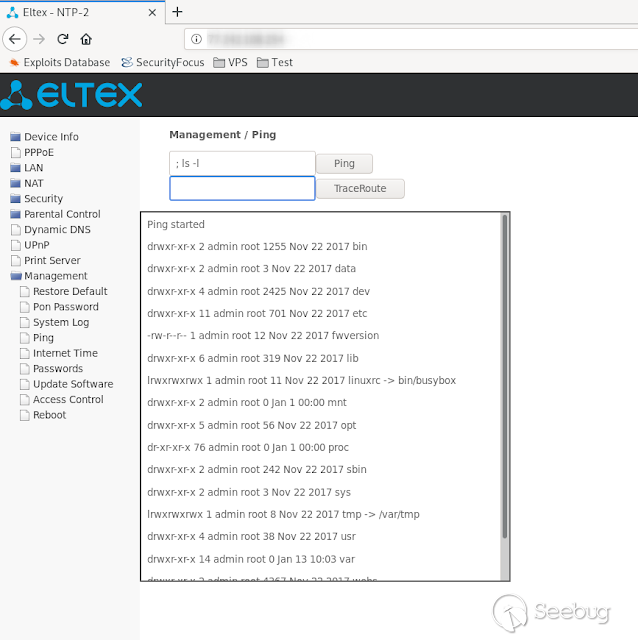Go back with the browser back arrow
638x640 pixels.
tap(15, 39)
